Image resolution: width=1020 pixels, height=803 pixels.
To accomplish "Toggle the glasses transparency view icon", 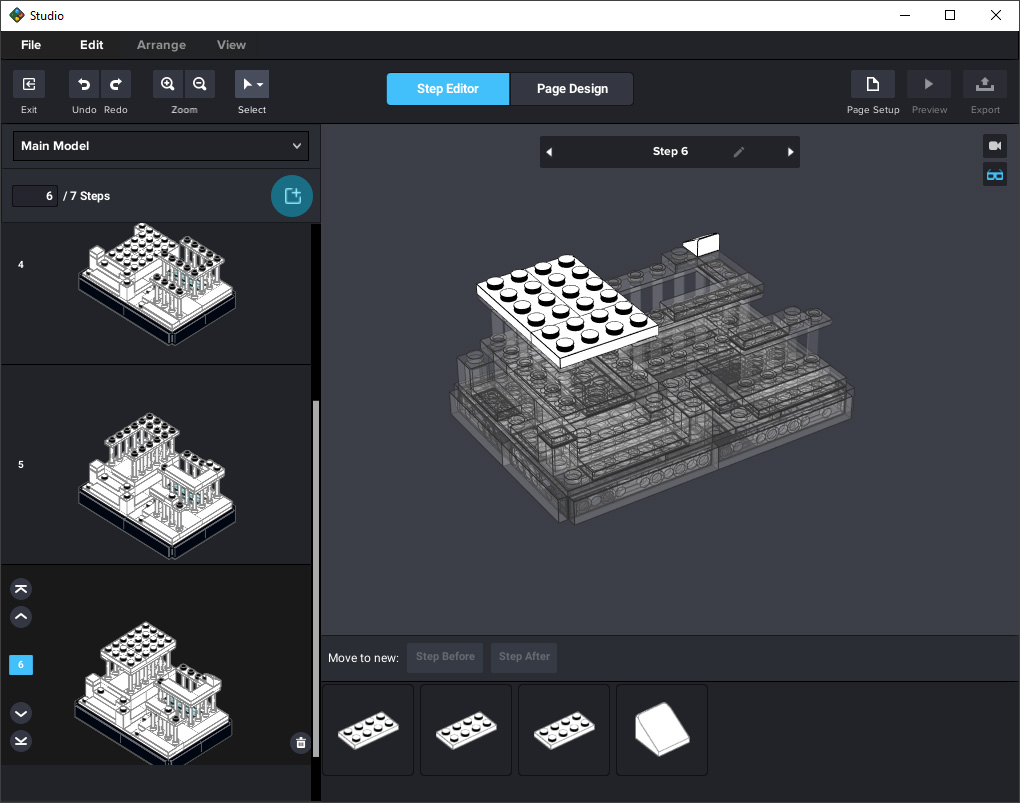I will tap(995, 174).
